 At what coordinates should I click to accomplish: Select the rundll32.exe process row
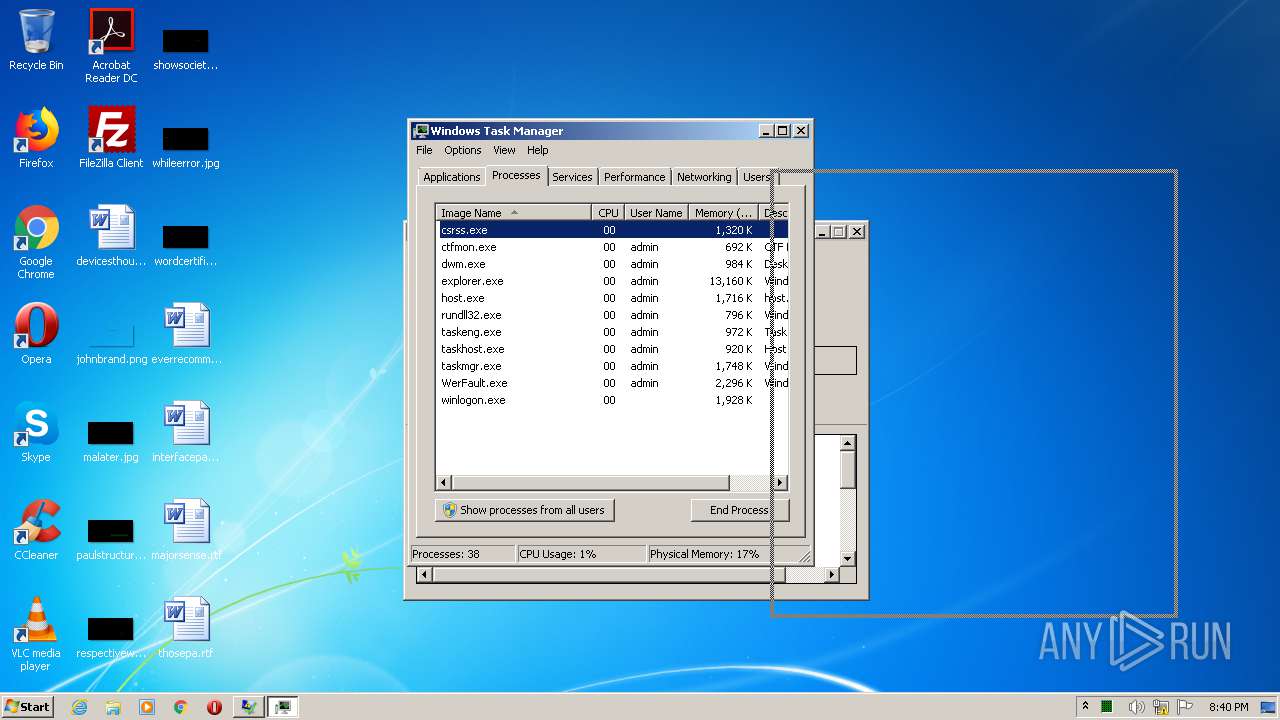[612, 315]
